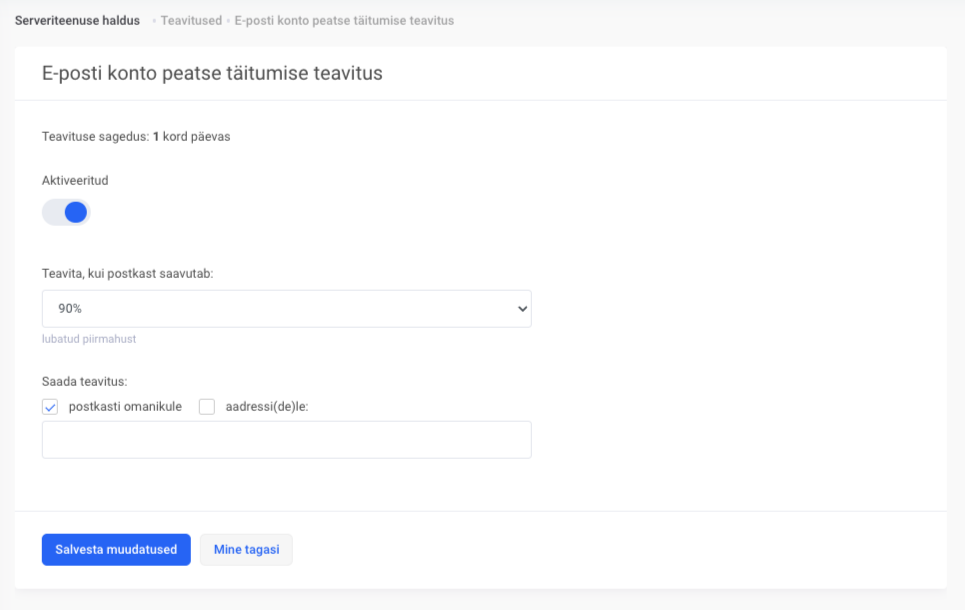Click the Aktiveeritud label above the switch

(x=75, y=181)
